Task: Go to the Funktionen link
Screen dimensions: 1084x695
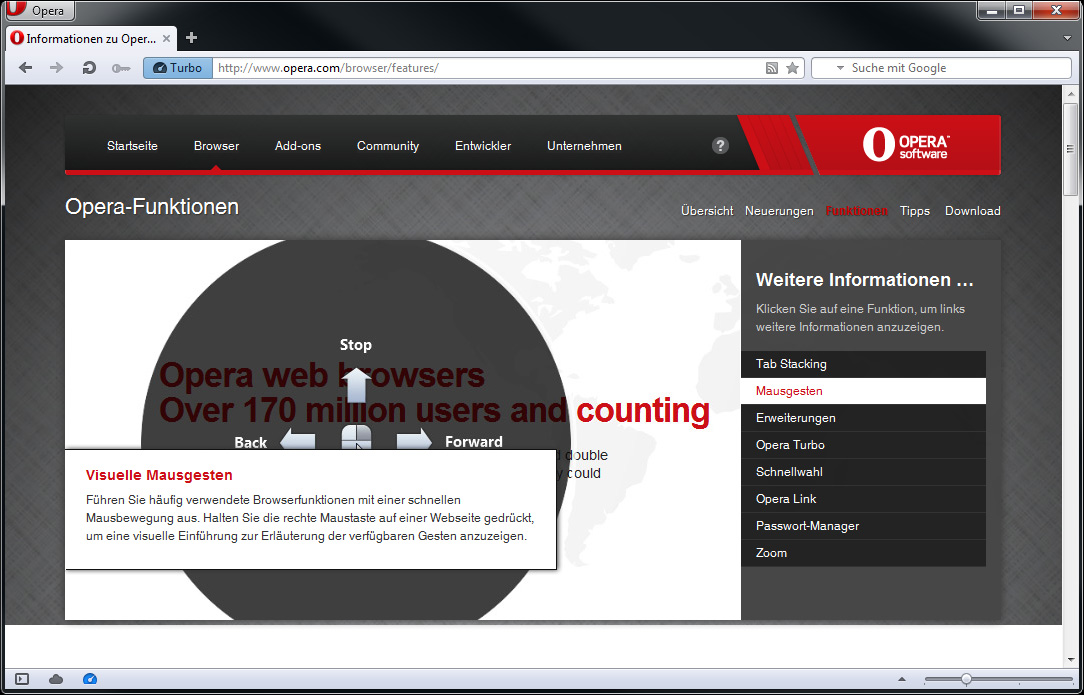Action: 857,211
